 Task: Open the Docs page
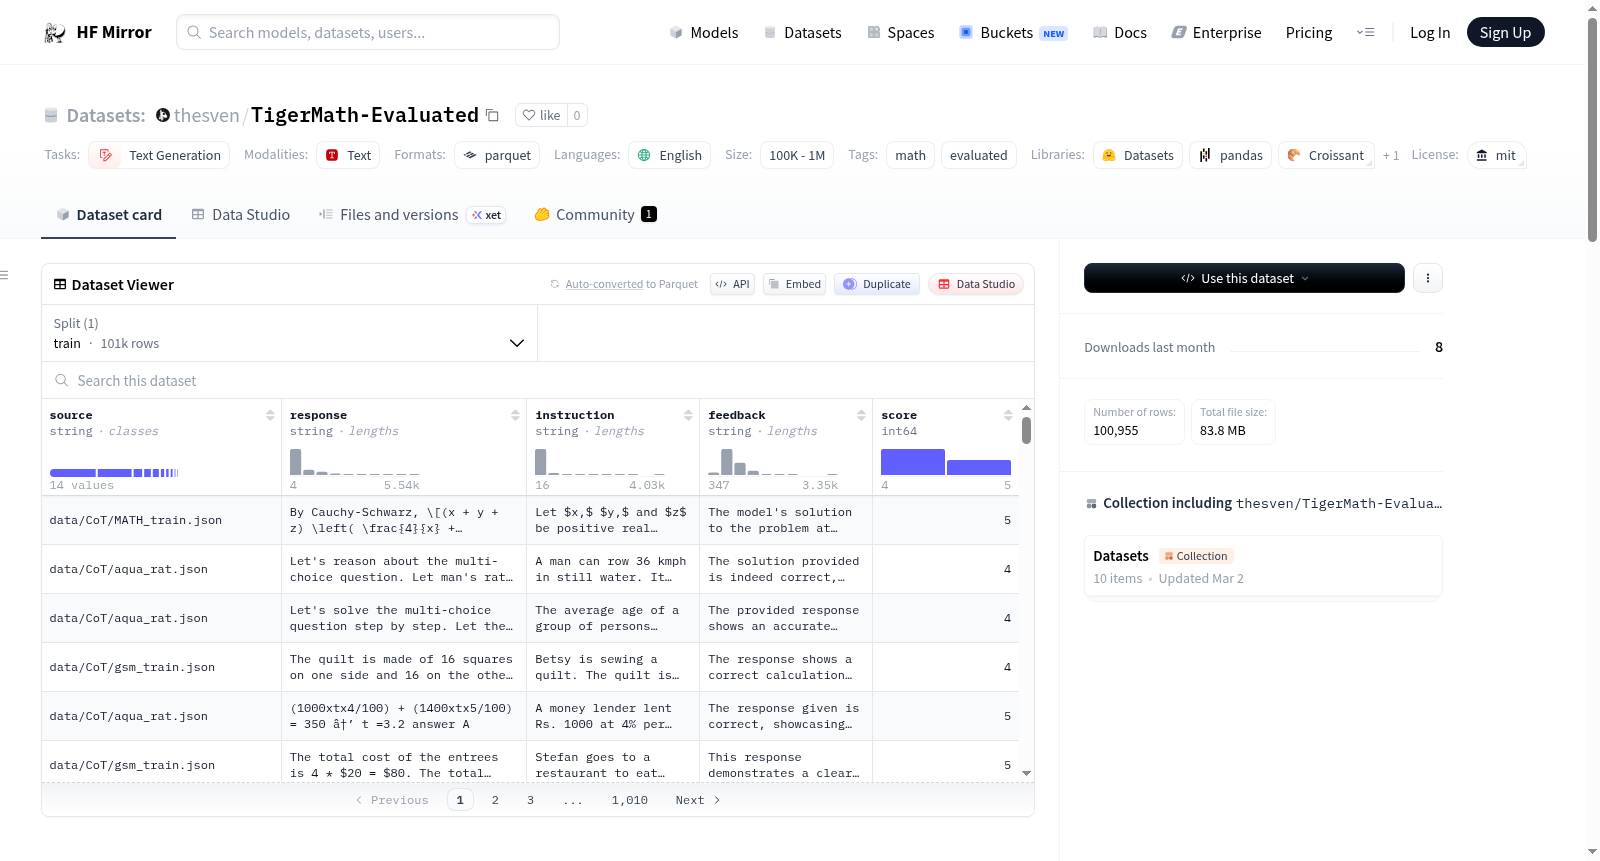click(1120, 32)
